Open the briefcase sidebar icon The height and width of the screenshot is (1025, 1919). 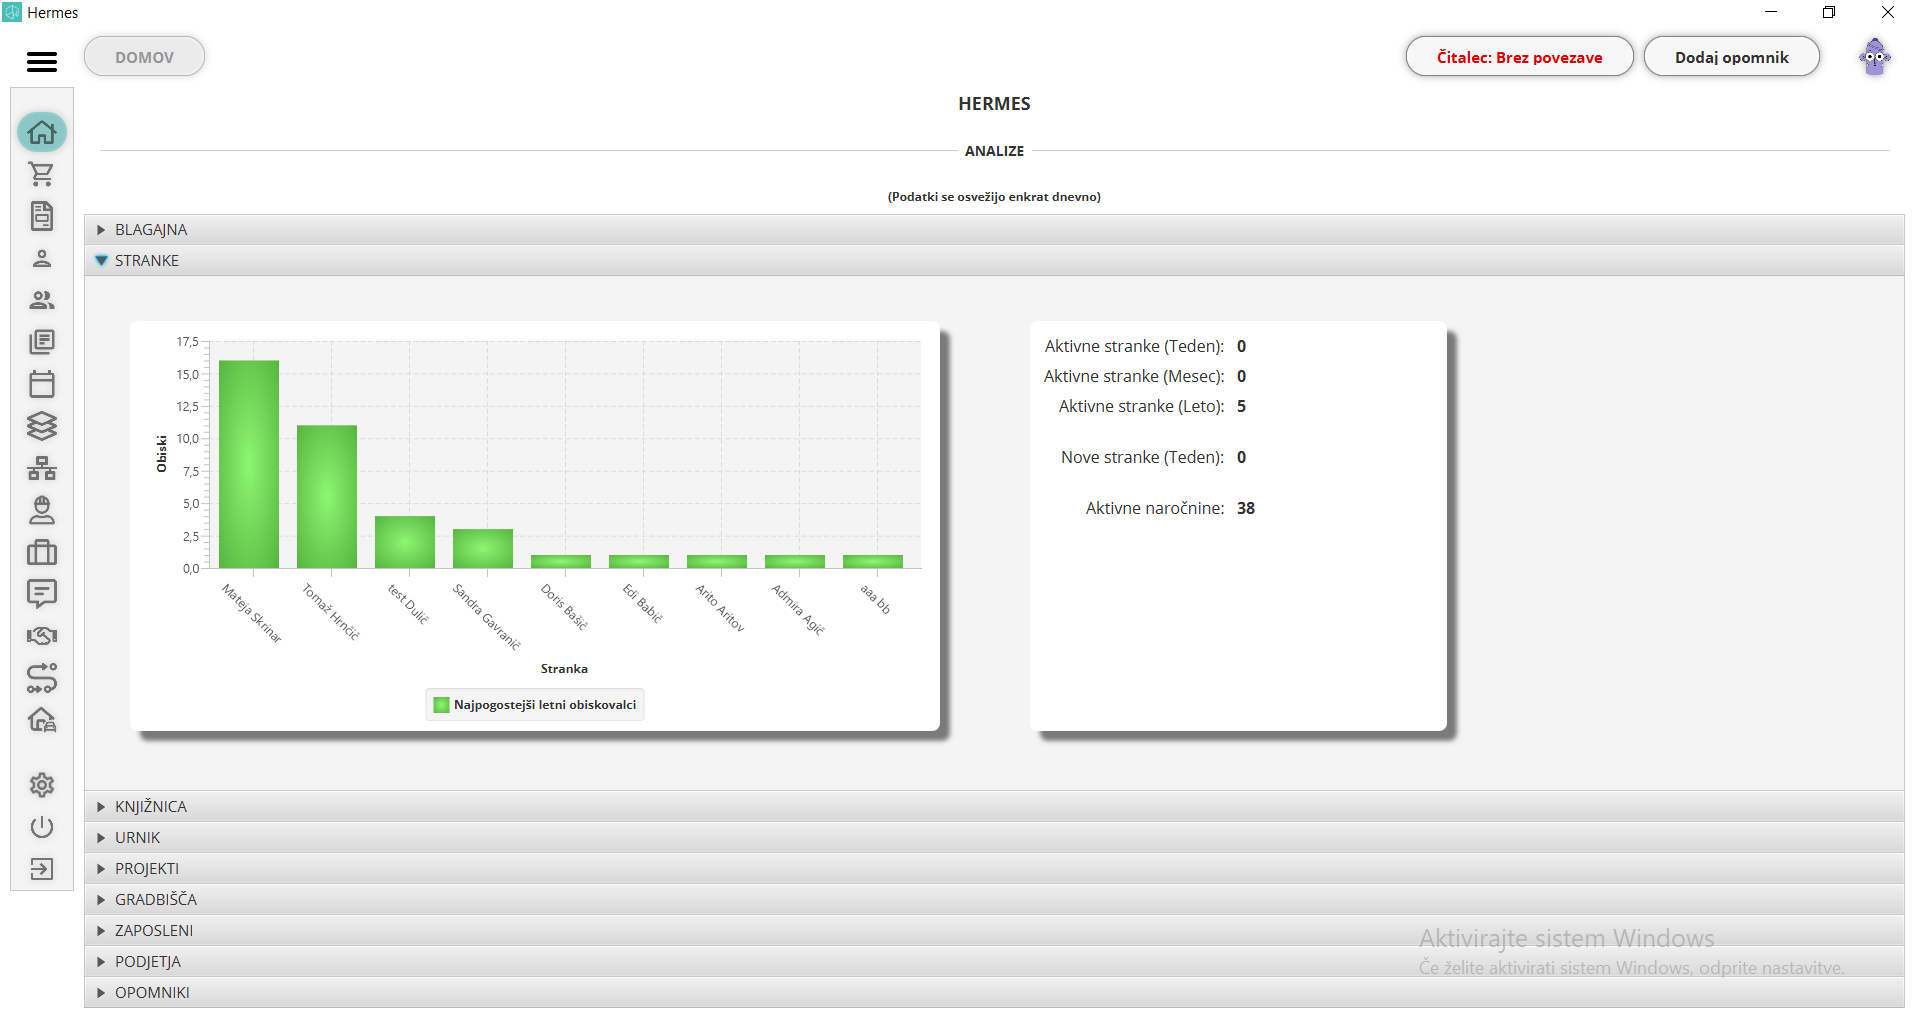click(42, 552)
